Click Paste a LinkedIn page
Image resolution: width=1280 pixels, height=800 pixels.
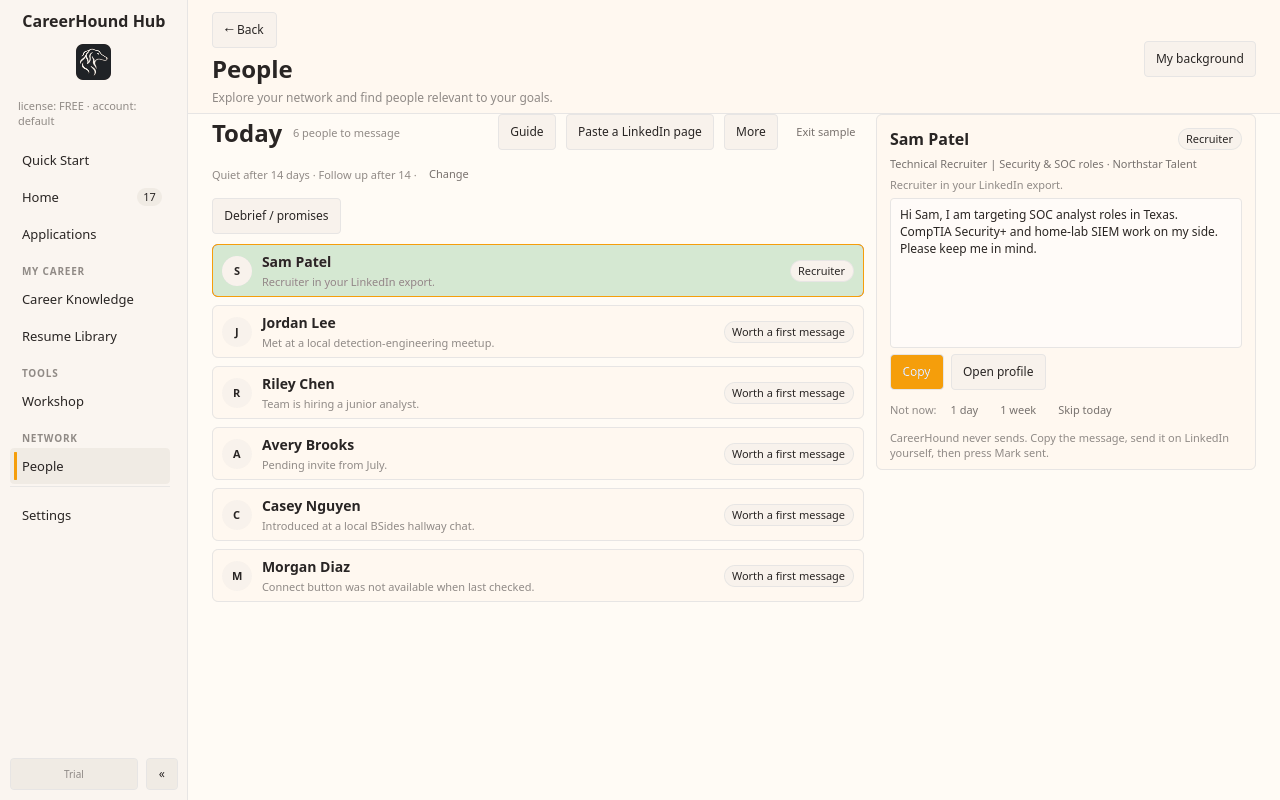tap(640, 132)
